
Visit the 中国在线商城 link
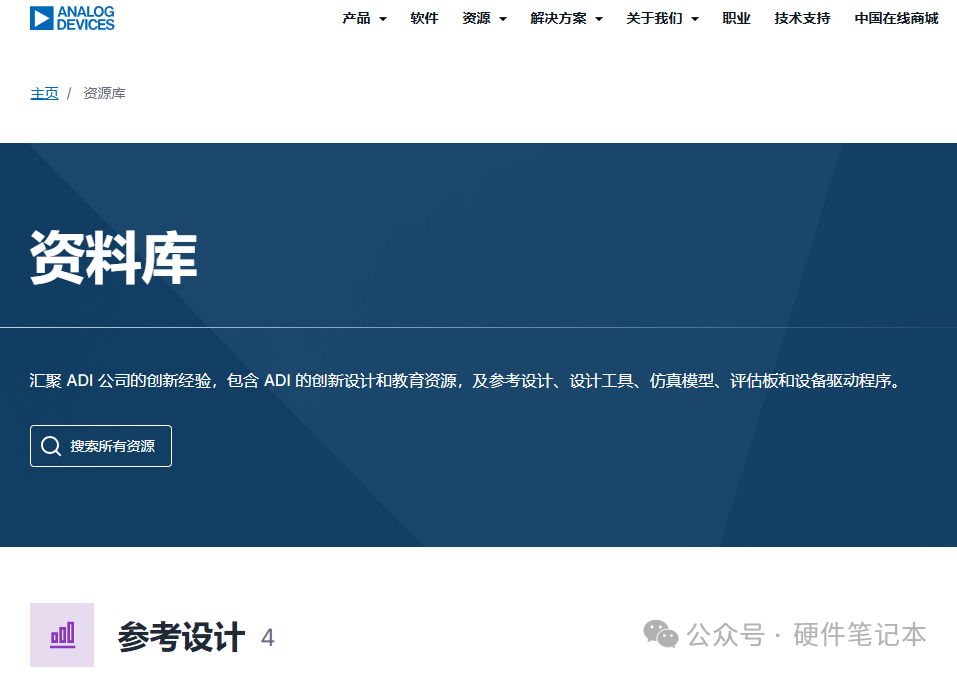click(x=896, y=18)
